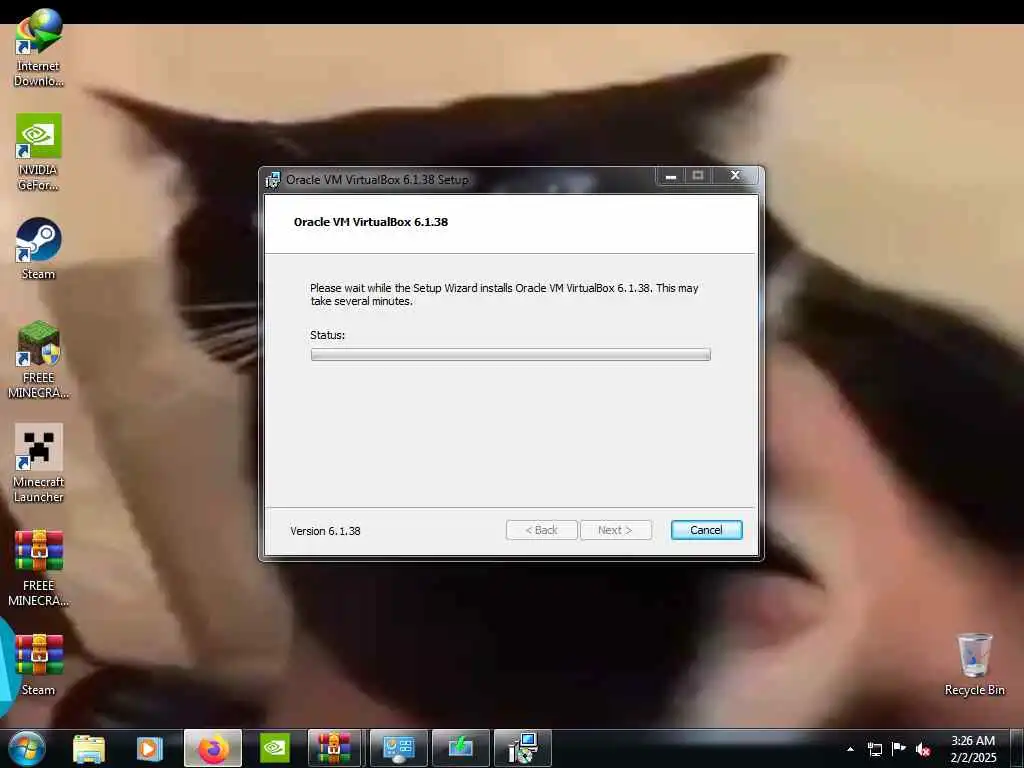
Task: Click the 'Please wait while the Setup Wizard' message
Action: [x=504, y=295]
